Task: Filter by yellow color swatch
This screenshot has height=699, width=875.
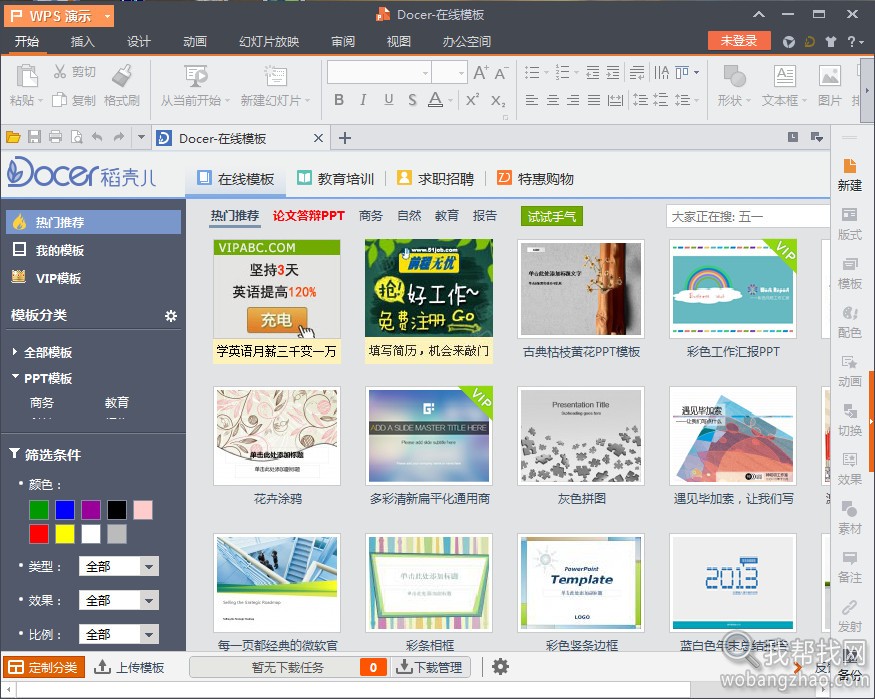Action: pos(65,534)
